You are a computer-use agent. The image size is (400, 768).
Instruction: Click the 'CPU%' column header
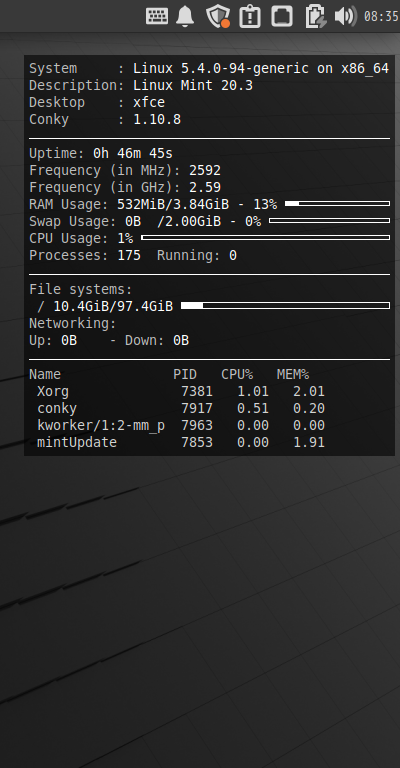[x=237, y=375]
